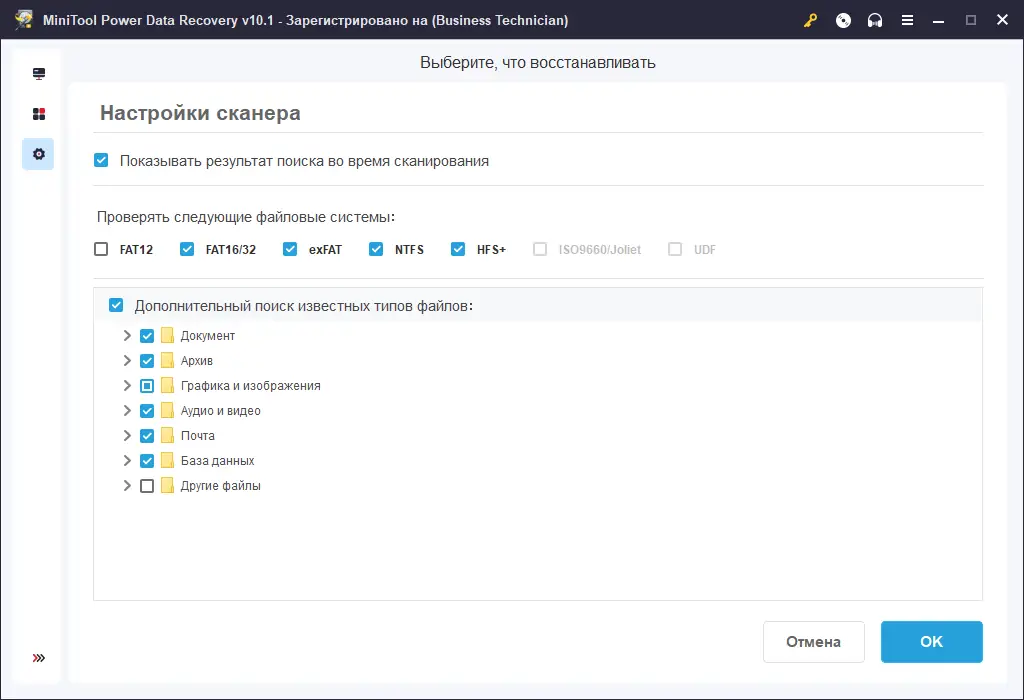The height and width of the screenshot is (700, 1024).
Task: Click the Документ folder icon
Action: pos(167,336)
